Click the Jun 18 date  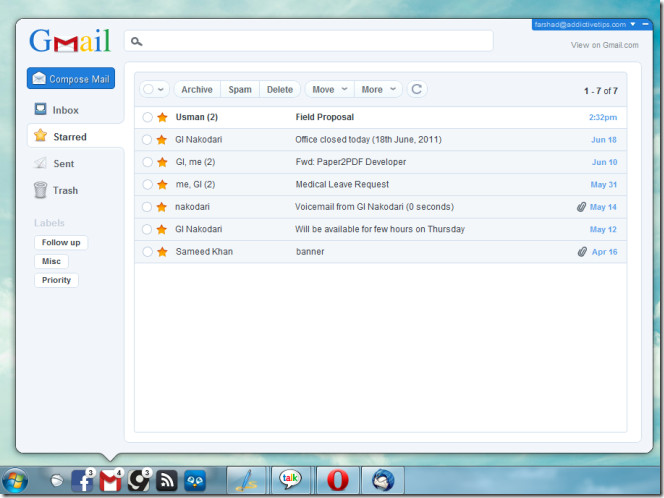pos(604,140)
